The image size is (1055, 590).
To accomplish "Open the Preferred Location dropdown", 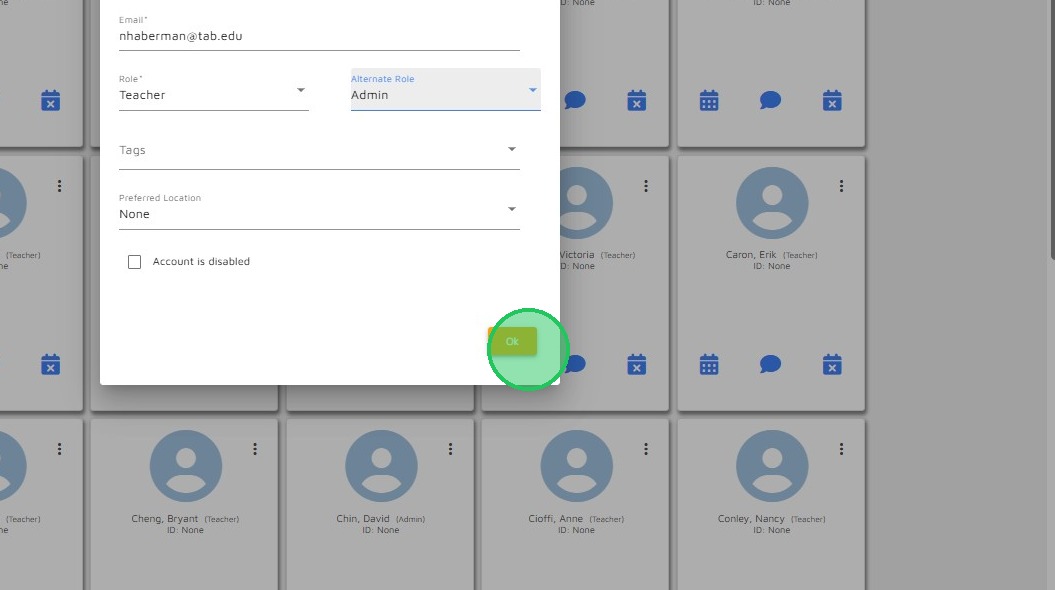I will [319, 209].
